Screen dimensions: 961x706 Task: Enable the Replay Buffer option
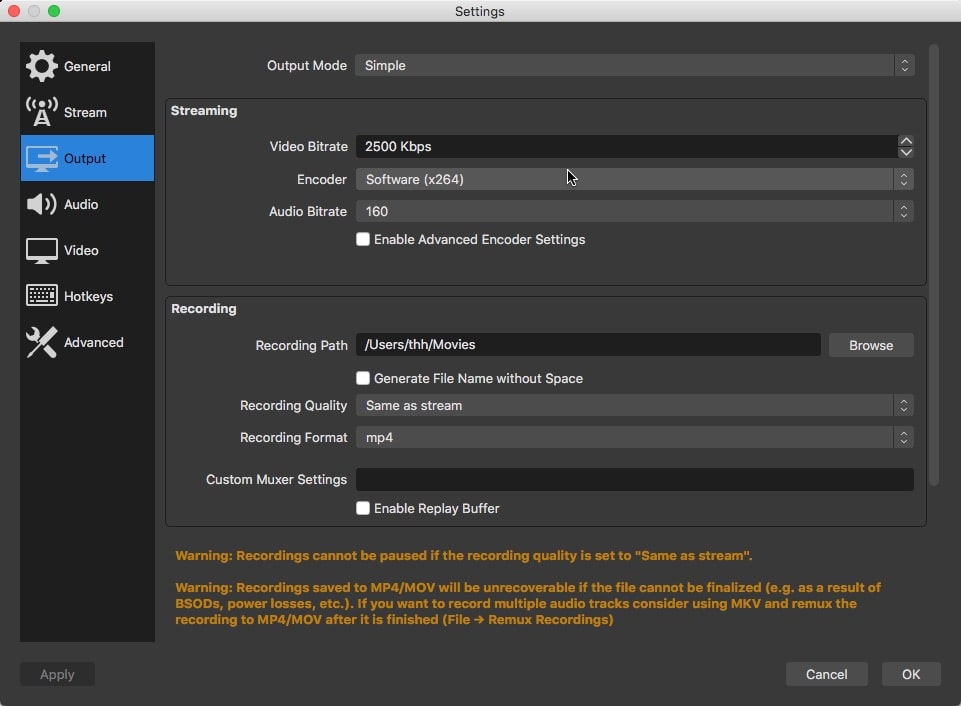[x=363, y=508]
